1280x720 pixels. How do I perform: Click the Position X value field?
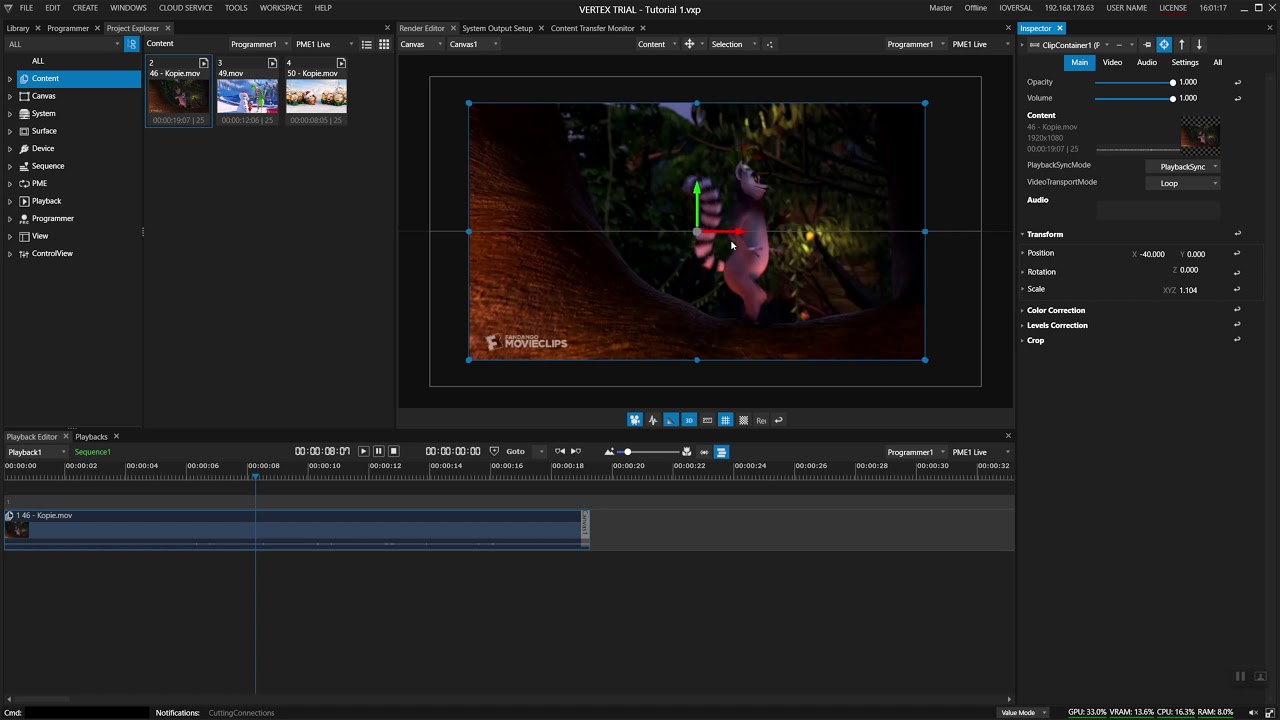point(1152,254)
